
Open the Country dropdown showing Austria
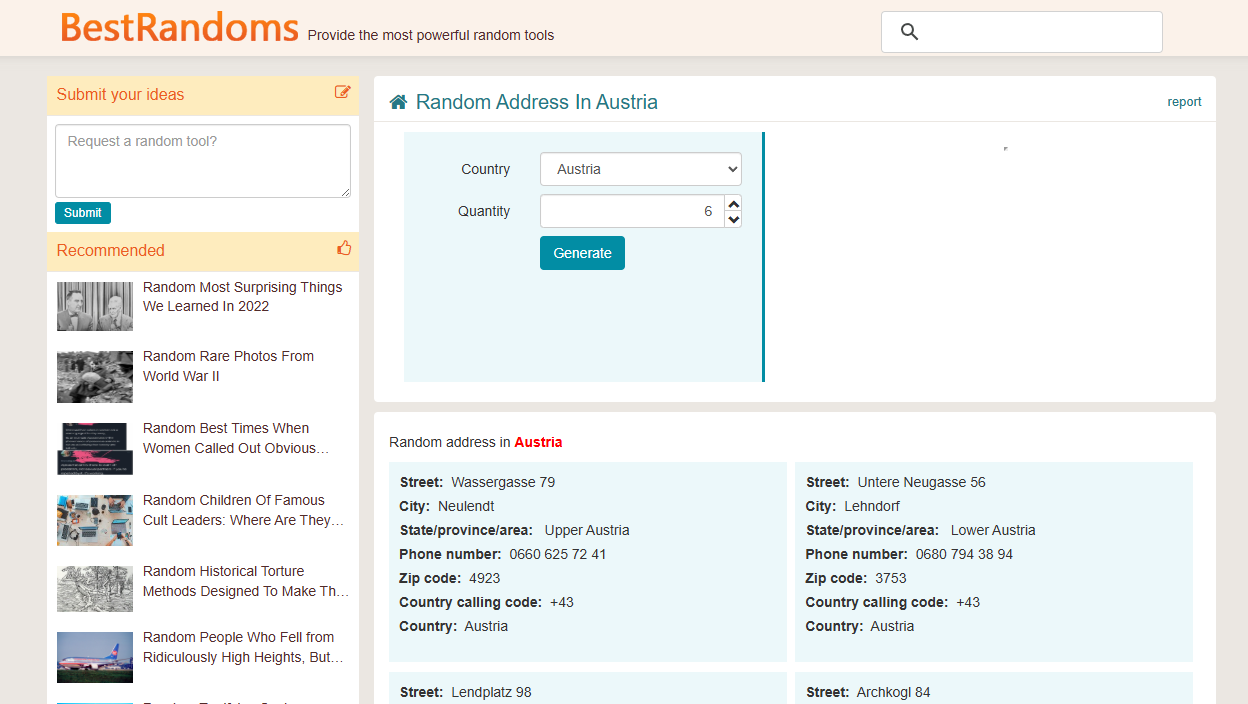pos(640,169)
